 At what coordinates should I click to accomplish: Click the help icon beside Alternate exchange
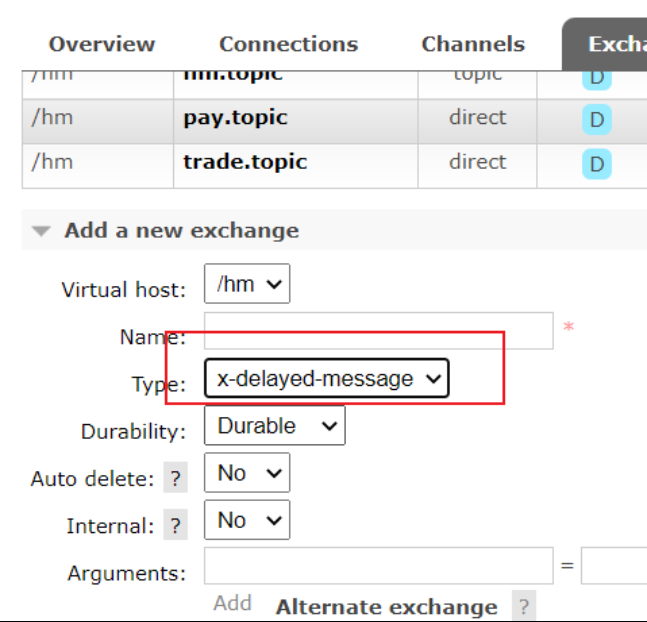pyautogui.click(x=521, y=606)
